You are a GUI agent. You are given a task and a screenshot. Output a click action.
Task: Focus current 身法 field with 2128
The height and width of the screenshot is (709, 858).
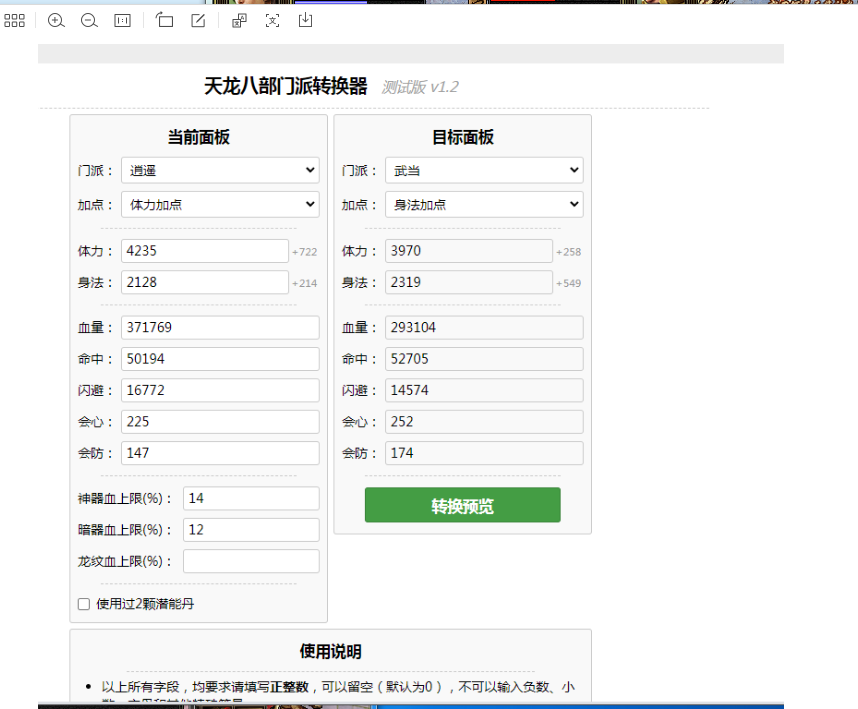coord(205,282)
